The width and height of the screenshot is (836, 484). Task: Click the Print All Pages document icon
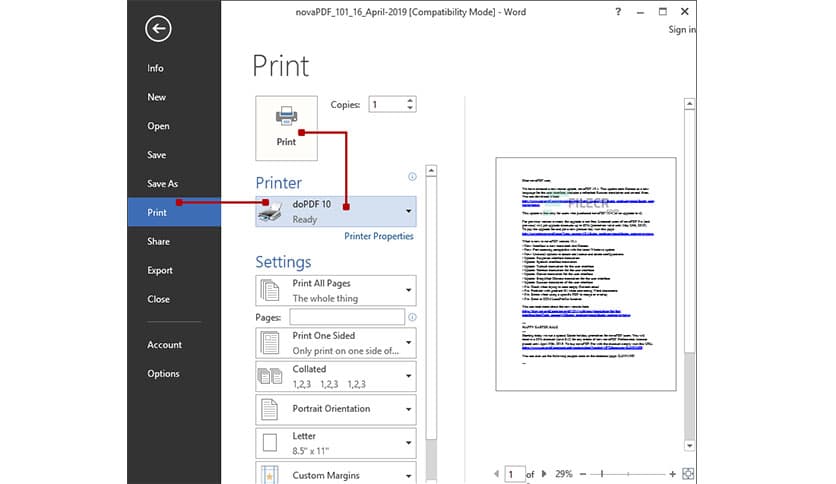pyautogui.click(x=270, y=291)
